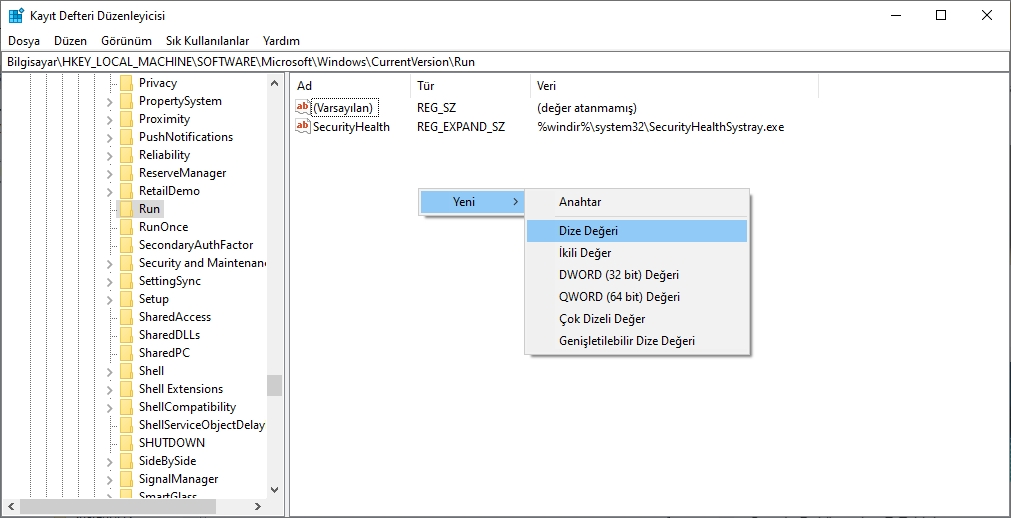The width and height of the screenshot is (1011, 518).
Task: Click the PushNotifications folder icon
Action: pos(126,137)
